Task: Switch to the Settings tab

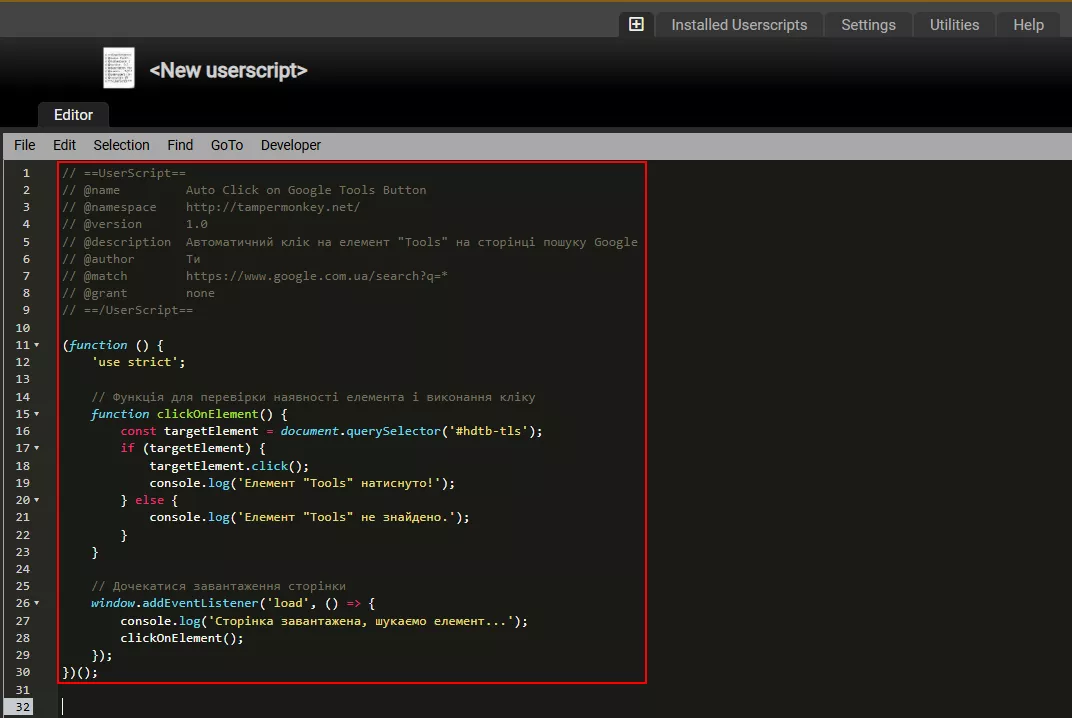Action: coord(868,25)
